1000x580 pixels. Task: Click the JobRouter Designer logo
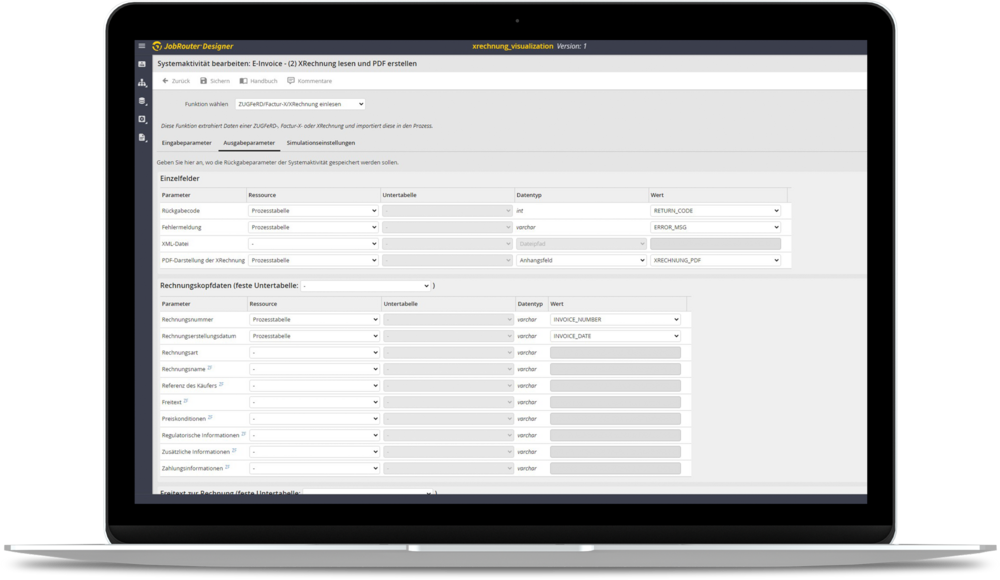click(x=193, y=46)
